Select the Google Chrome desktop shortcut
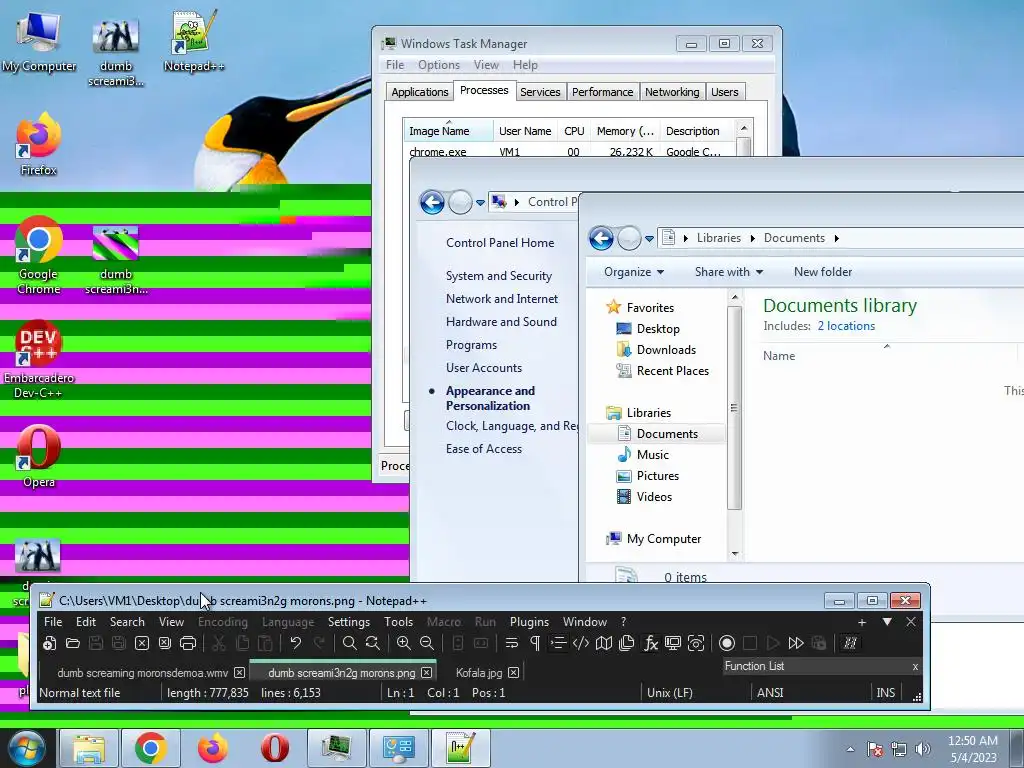Image resolution: width=1024 pixels, height=768 pixels. click(x=39, y=255)
